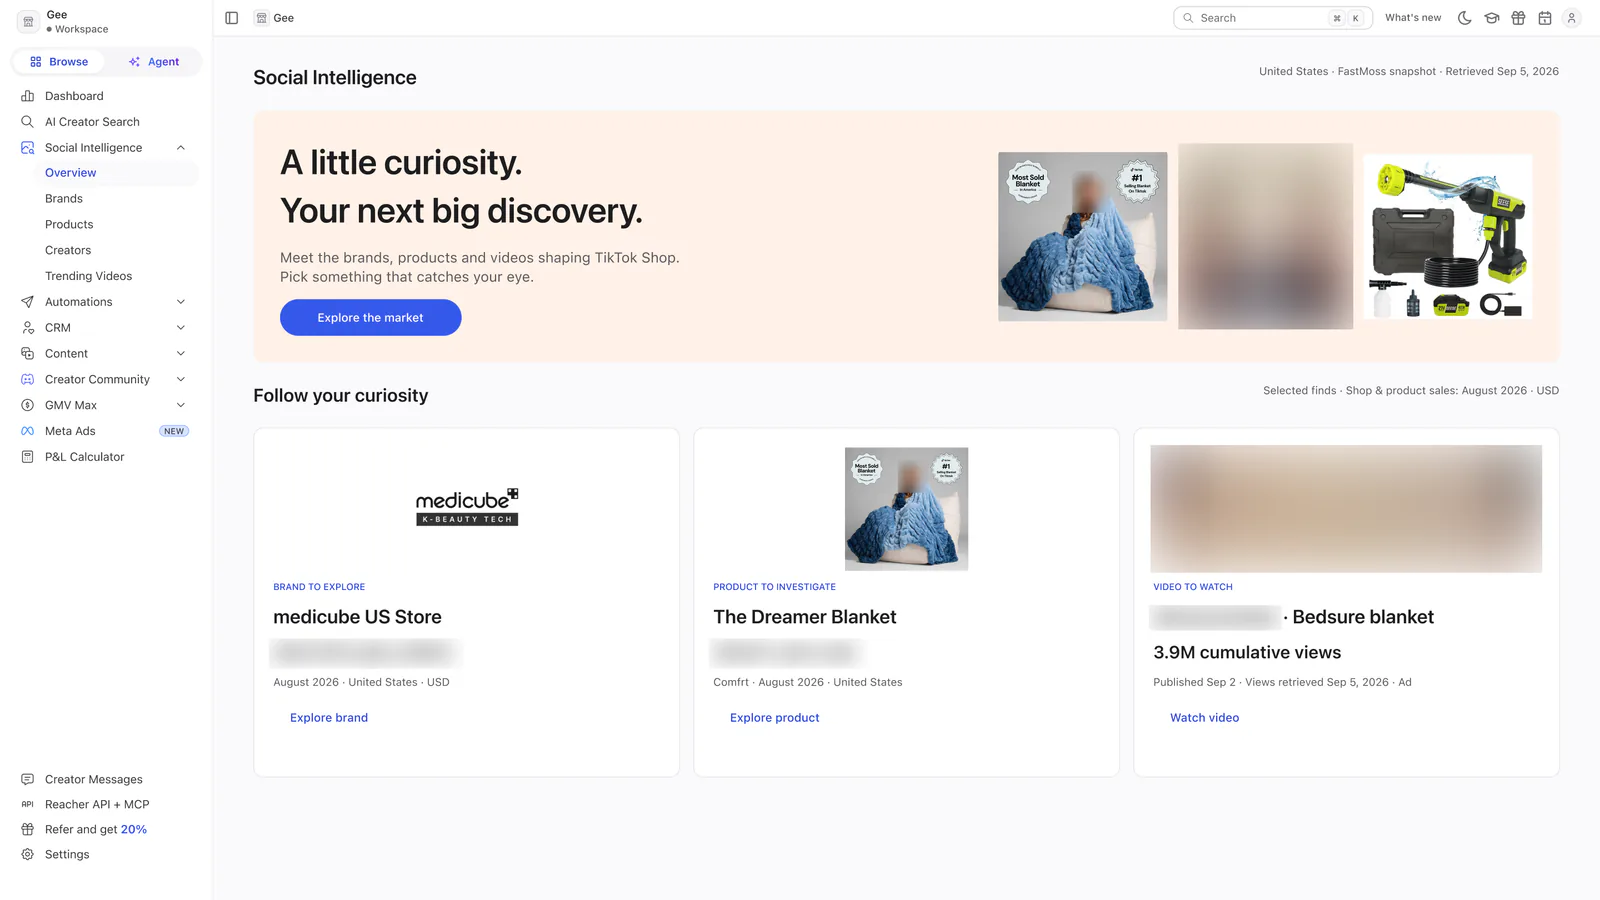Image resolution: width=1600 pixels, height=900 pixels.
Task: Switch to dark mode moon icon
Action: 1465,18
